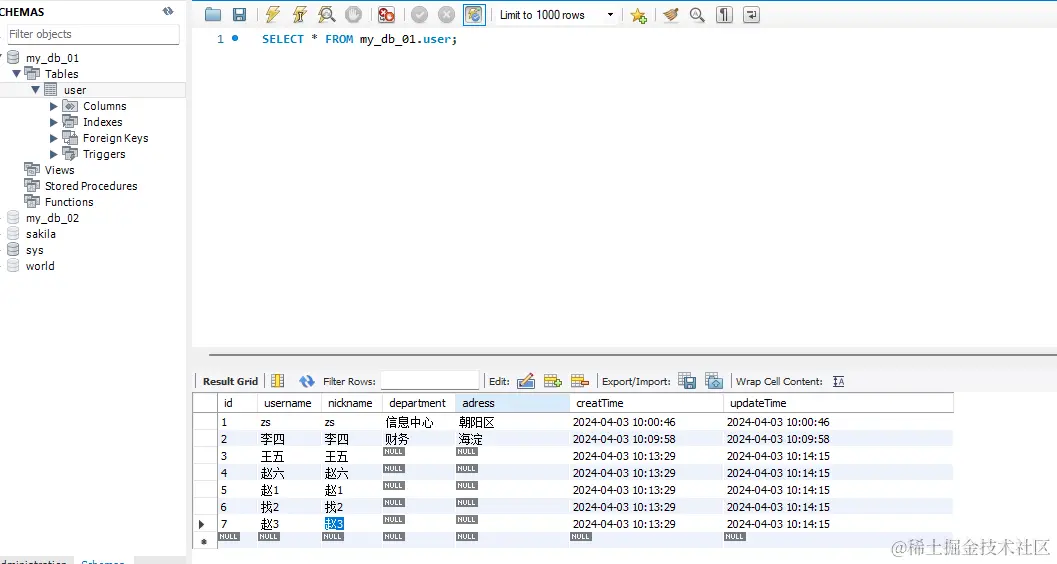Toggle invisible characters pilcrow icon
The width and height of the screenshot is (1057, 564).
coord(724,15)
